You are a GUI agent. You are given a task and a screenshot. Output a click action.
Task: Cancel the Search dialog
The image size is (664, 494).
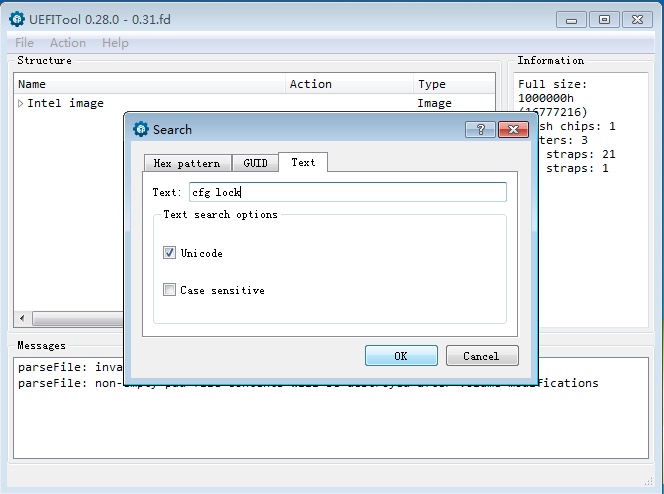(482, 356)
